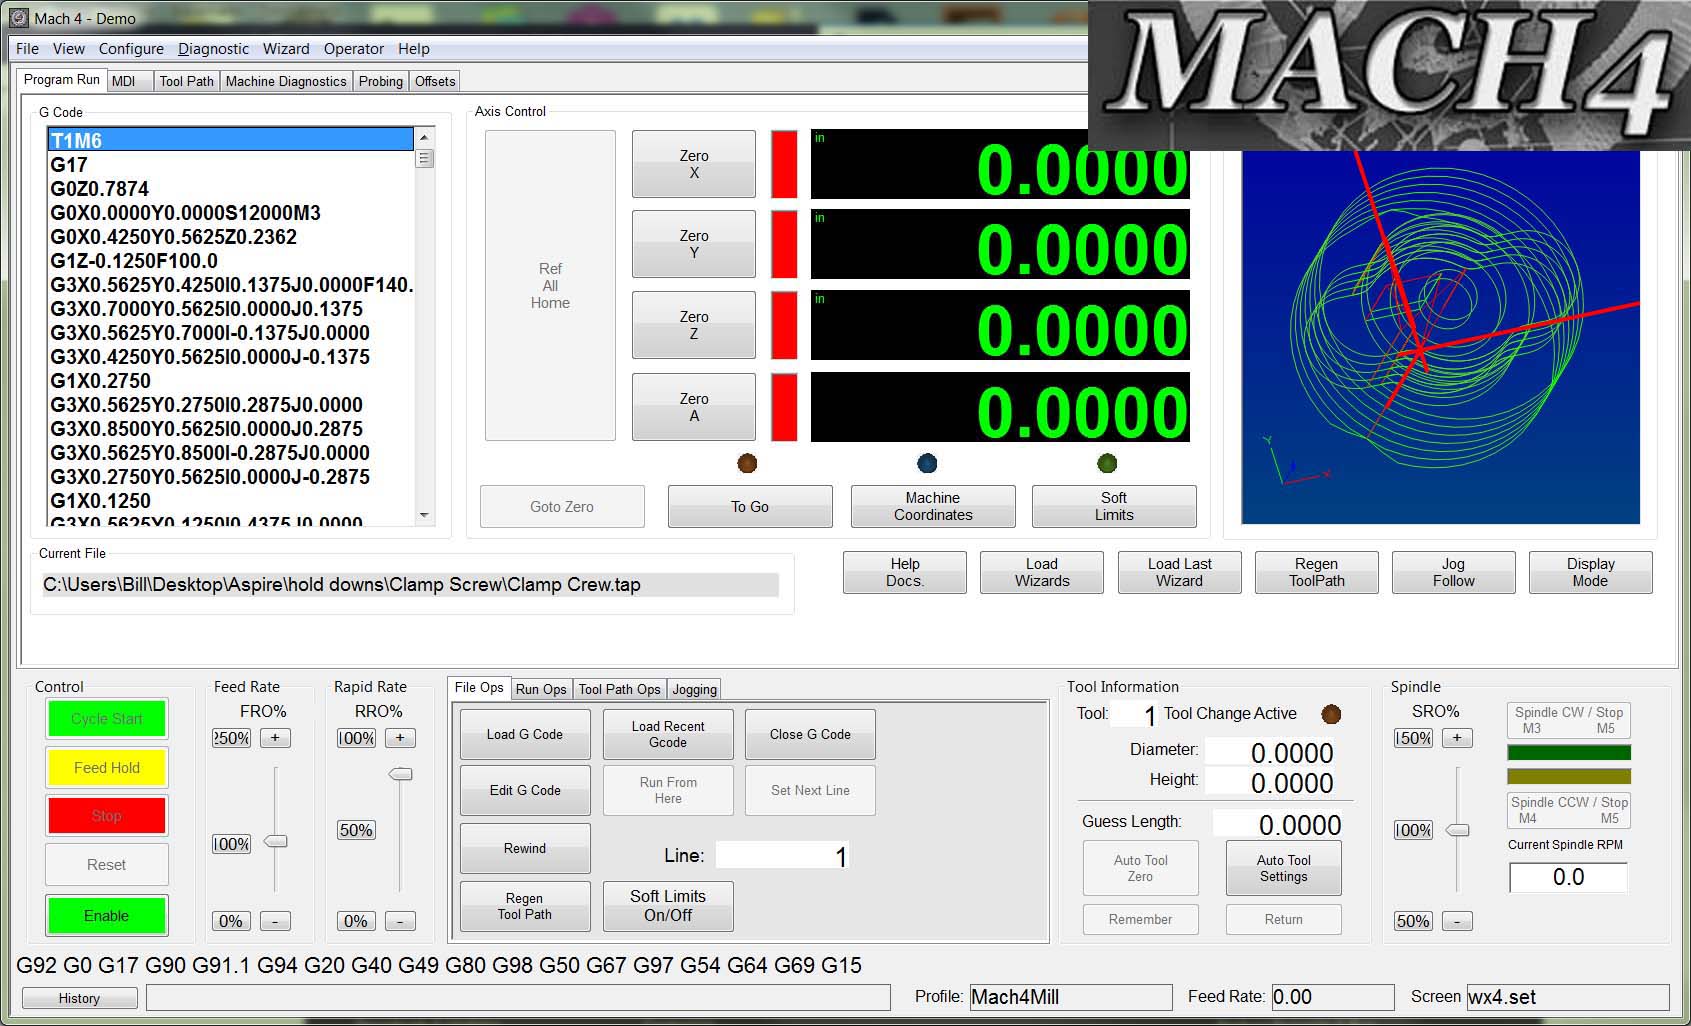This screenshot has height=1026, width=1691.
Task: Toggle To Go distance display
Action: click(750, 506)
